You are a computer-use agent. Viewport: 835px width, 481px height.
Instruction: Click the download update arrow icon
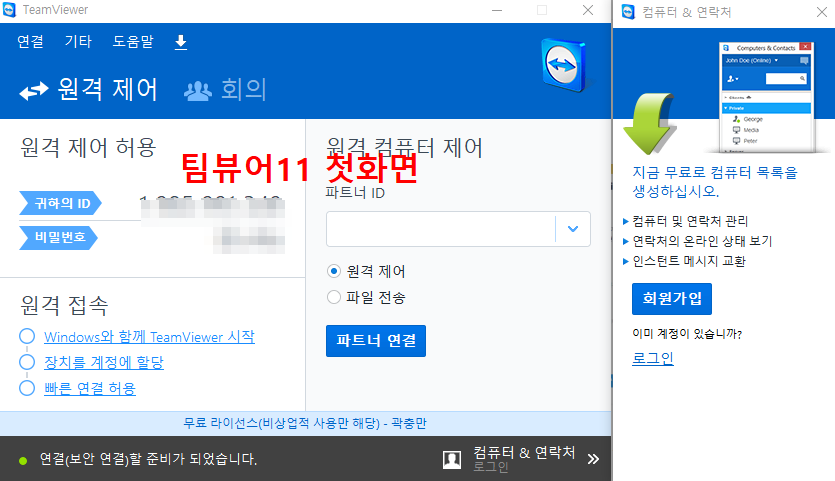click(181, 42)
